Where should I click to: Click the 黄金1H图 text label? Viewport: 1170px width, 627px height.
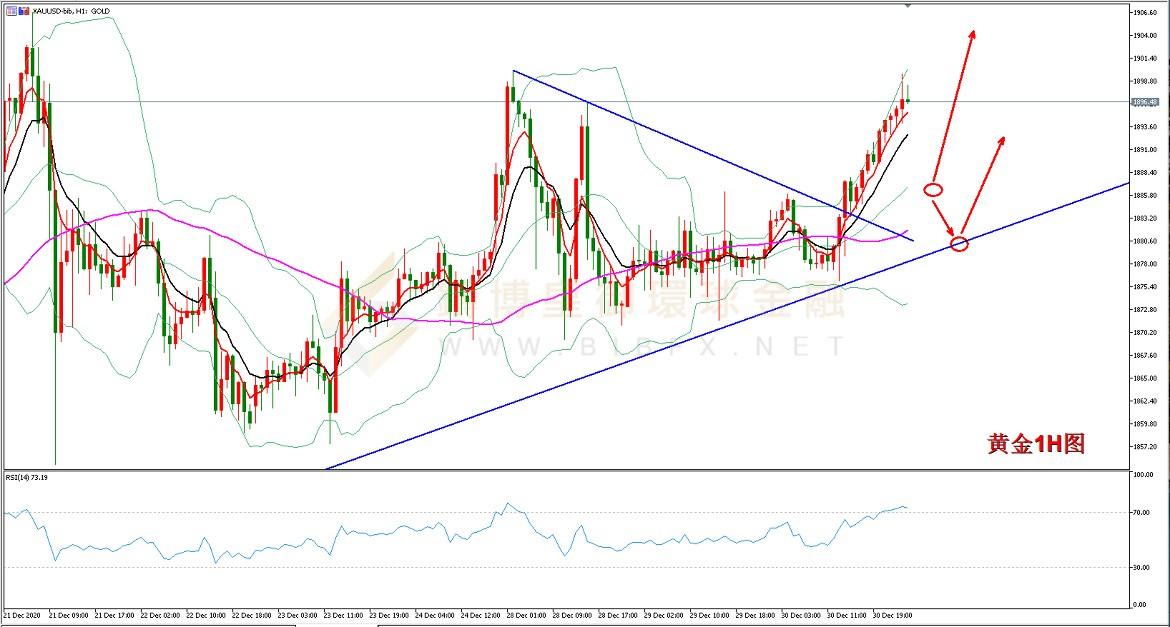point(1035,444)
